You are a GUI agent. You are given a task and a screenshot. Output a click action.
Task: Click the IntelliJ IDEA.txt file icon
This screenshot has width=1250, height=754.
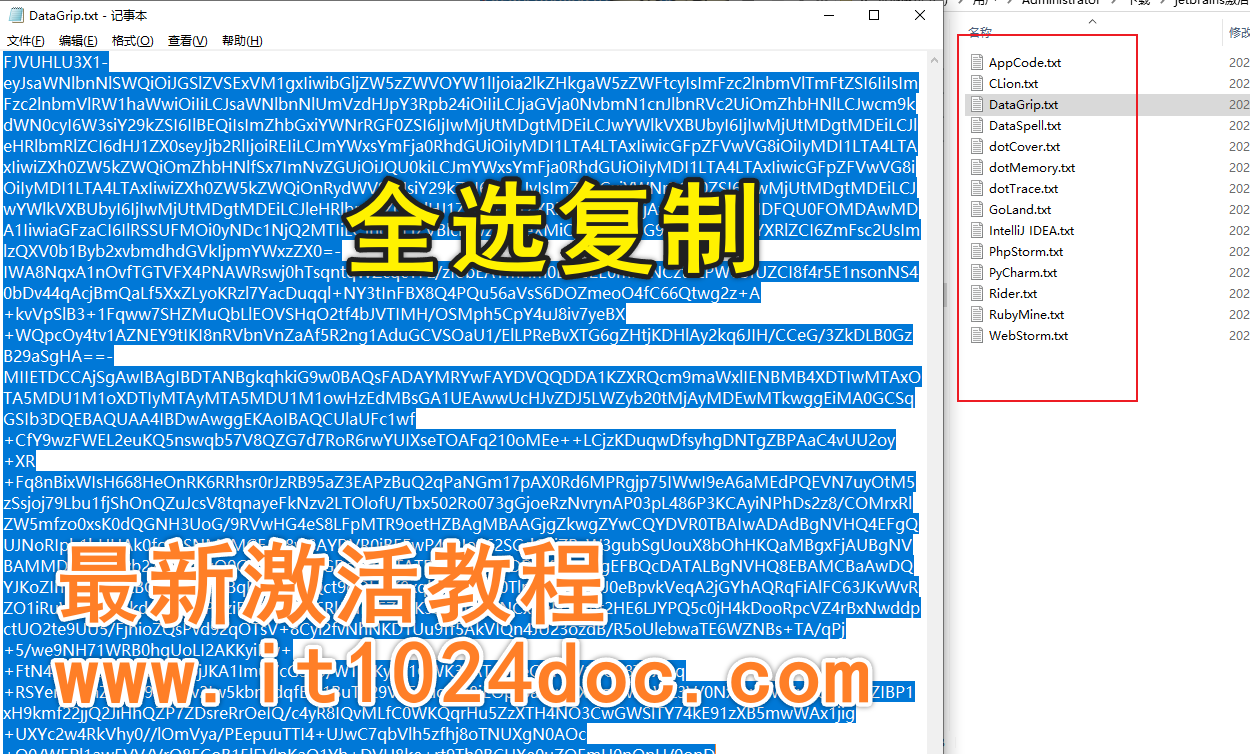tap(978, 230)
